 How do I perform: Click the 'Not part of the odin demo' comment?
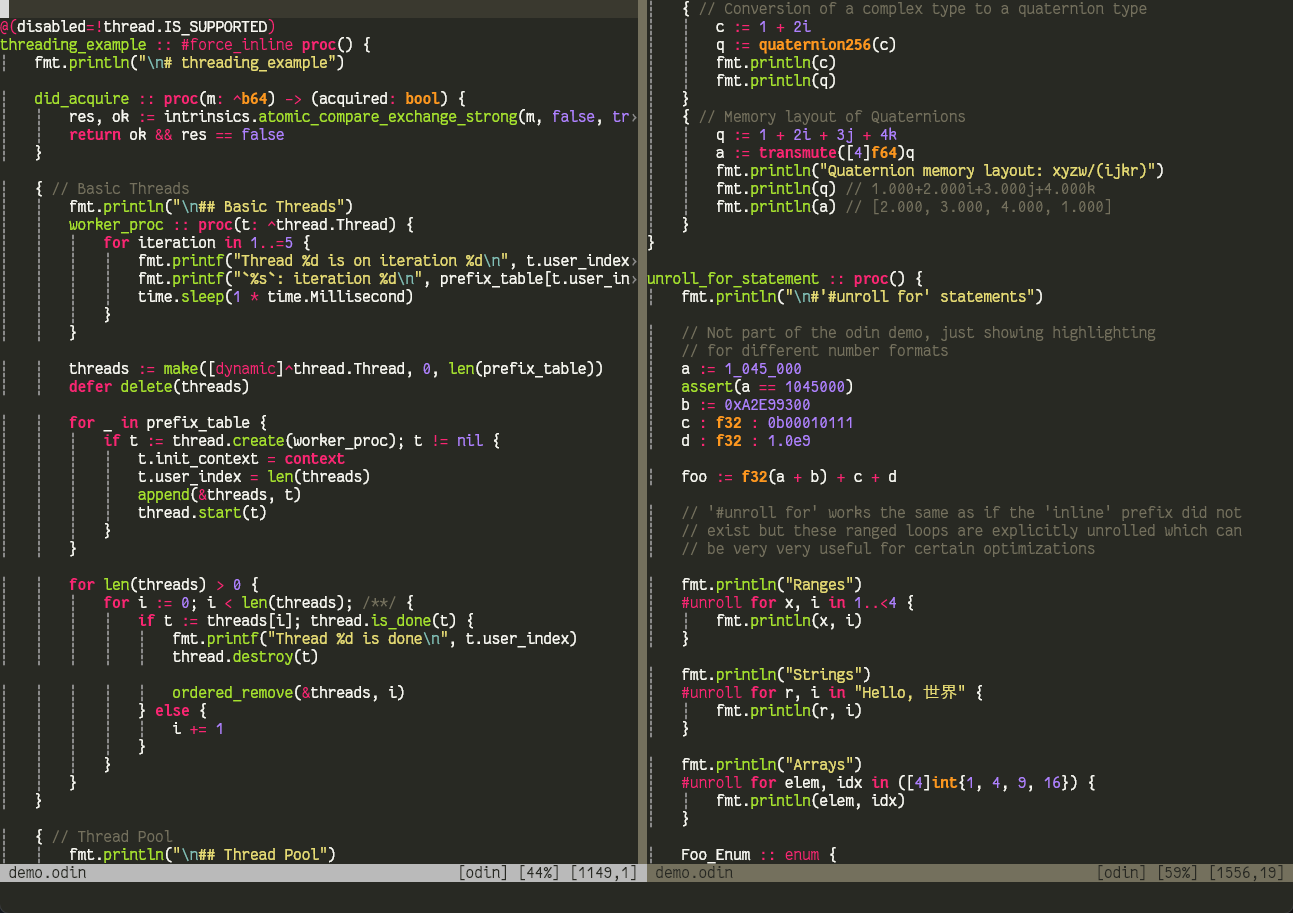(x=918, y=332)
